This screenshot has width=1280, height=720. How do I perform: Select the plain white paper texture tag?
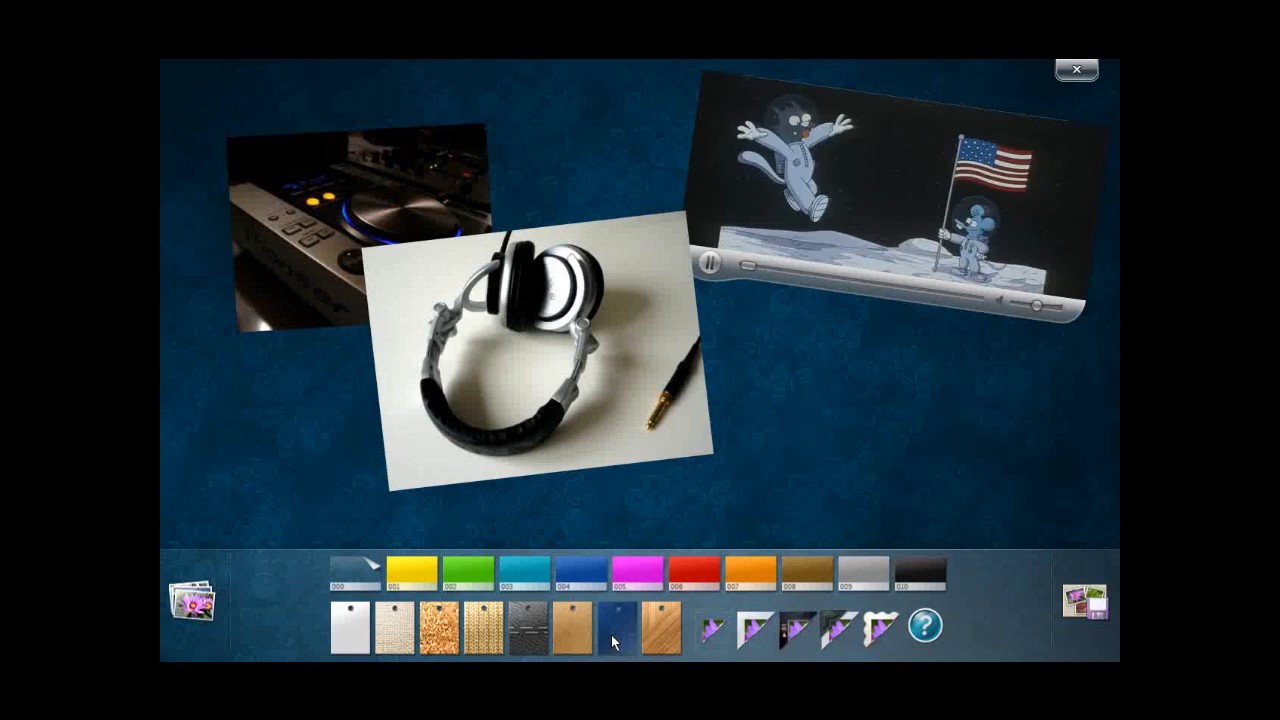[350, 628]
